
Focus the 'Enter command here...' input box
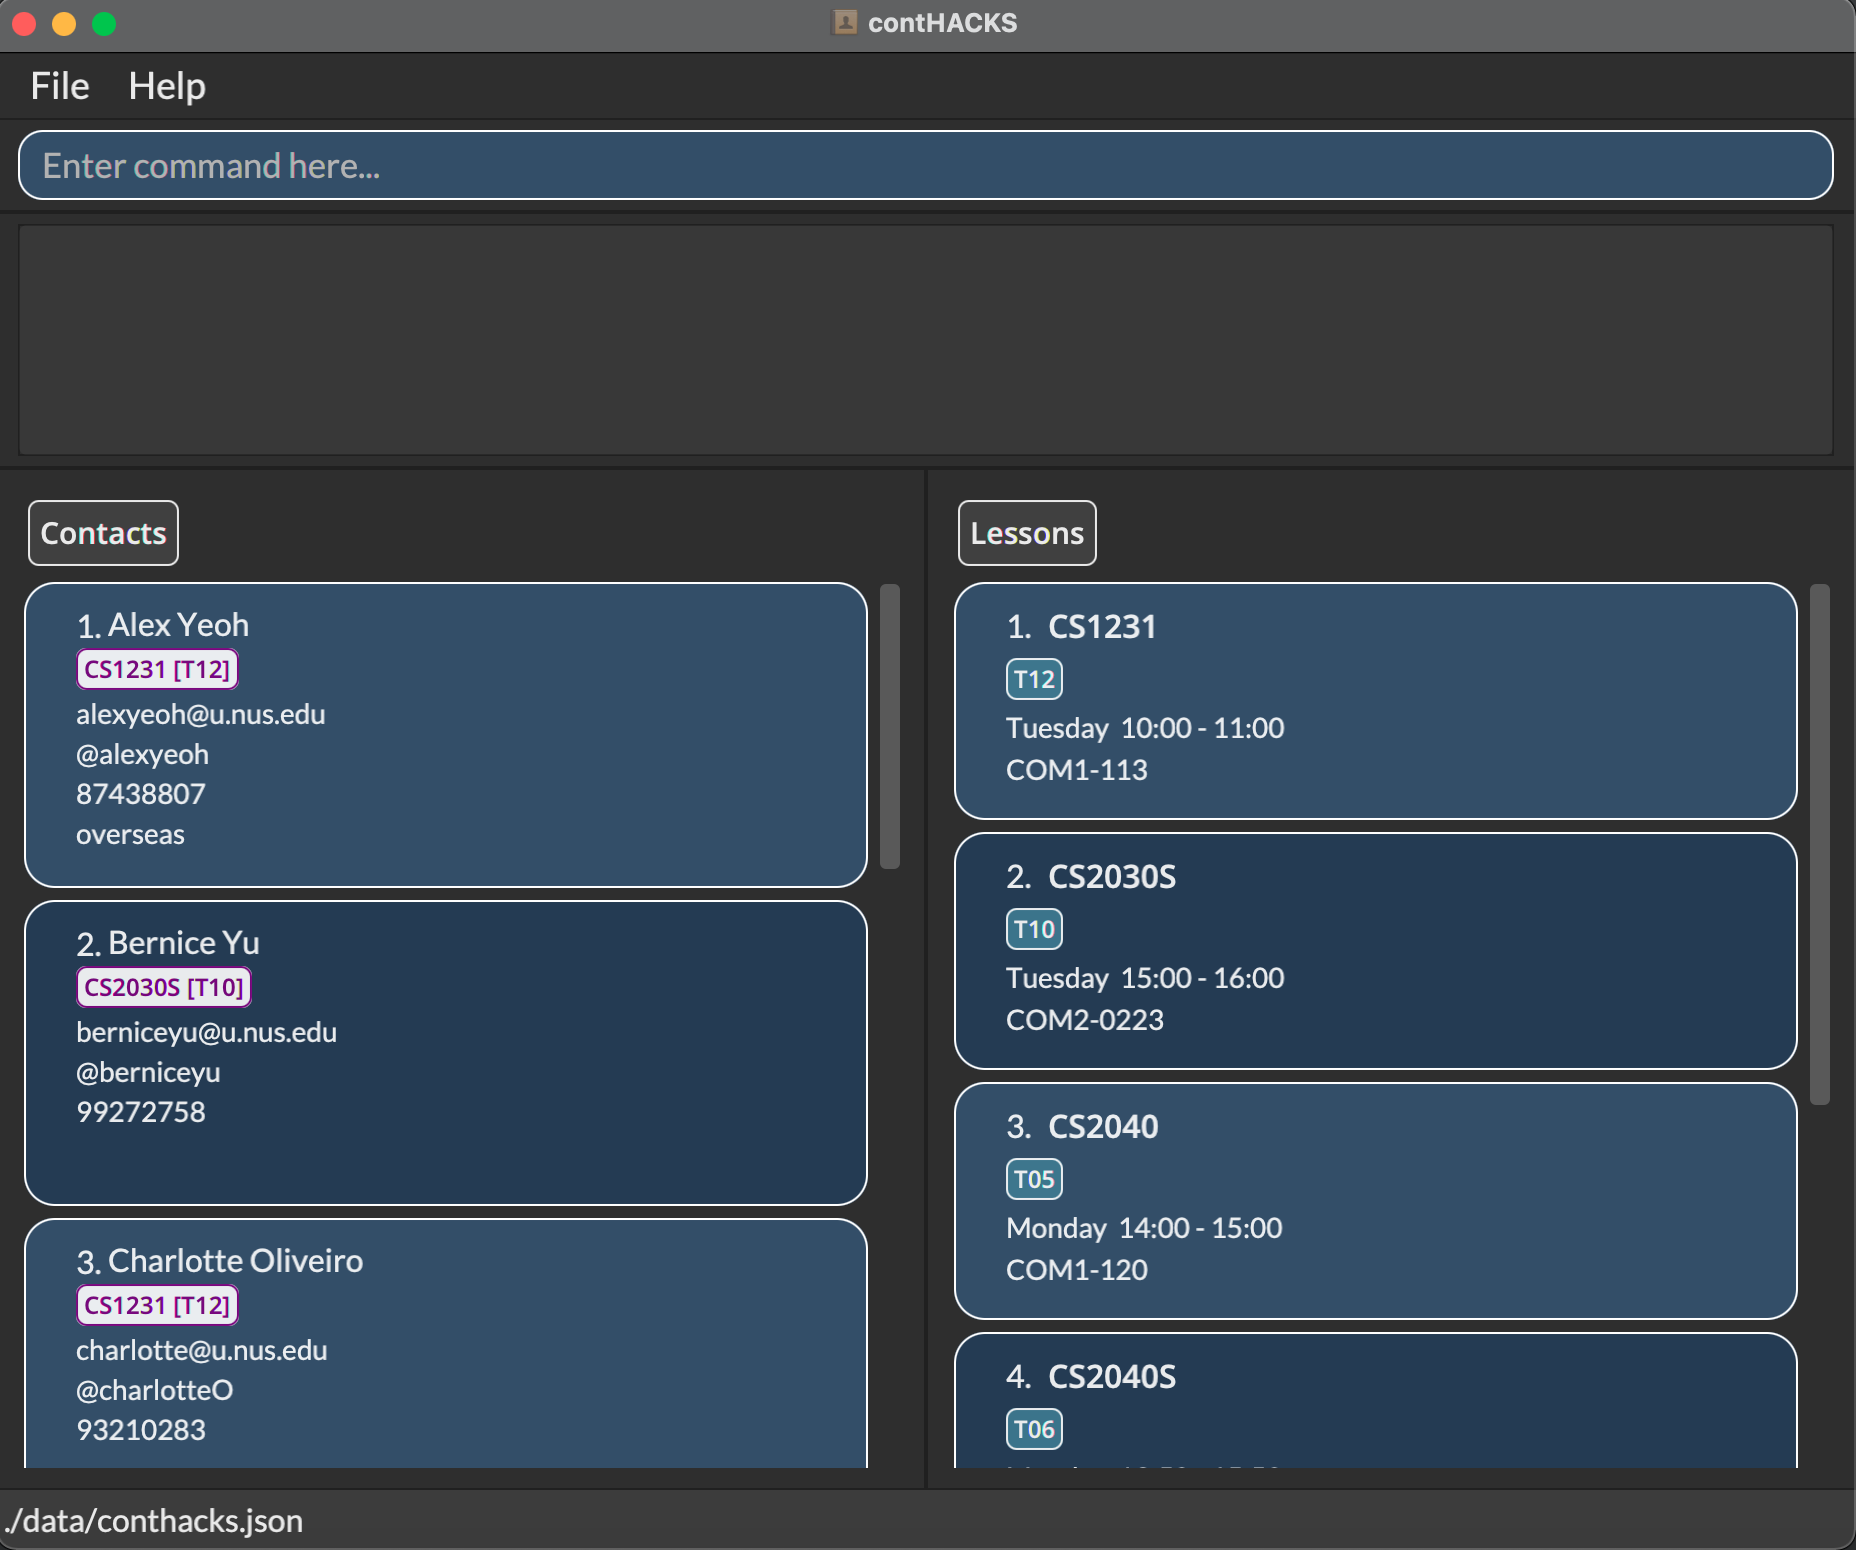[x=925, y=165]
